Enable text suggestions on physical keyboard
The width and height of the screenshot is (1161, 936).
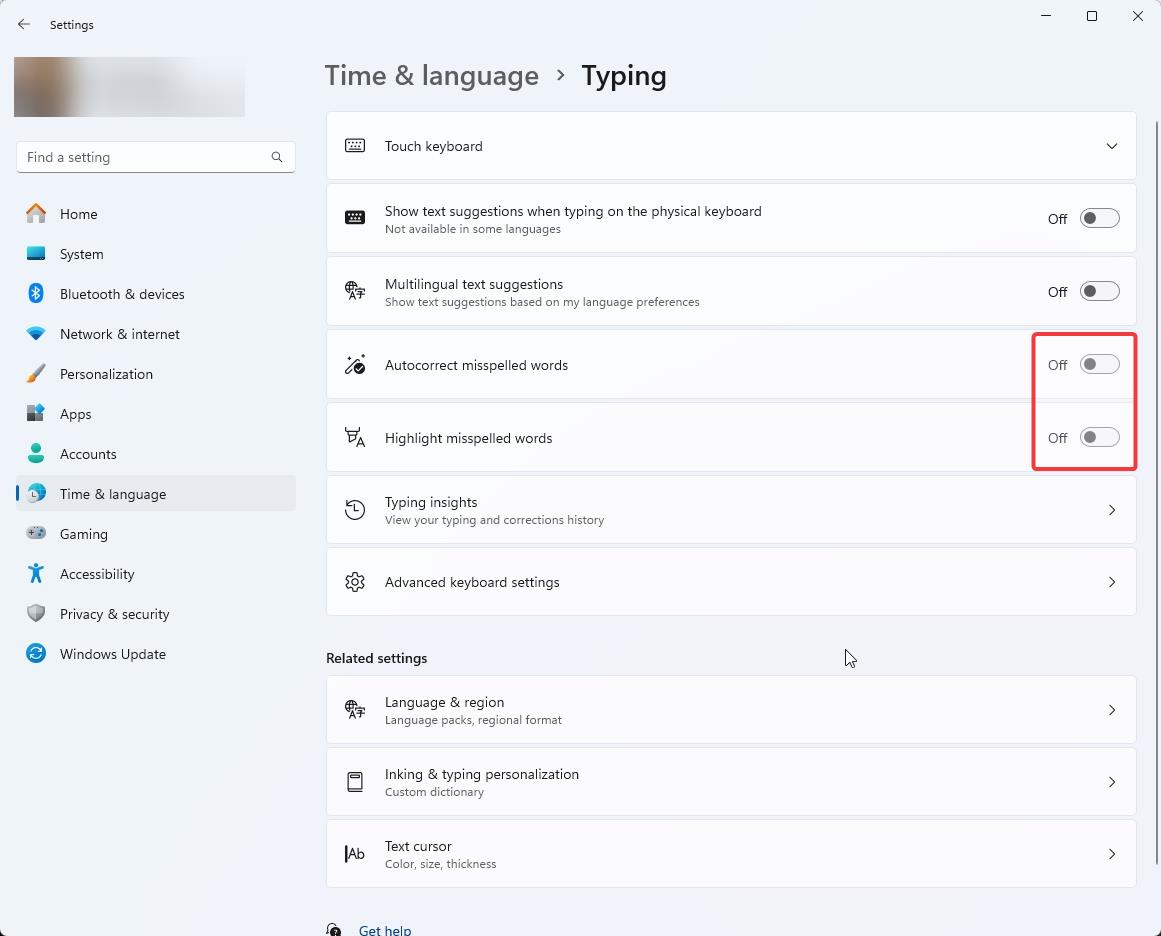pos(1100,218)
